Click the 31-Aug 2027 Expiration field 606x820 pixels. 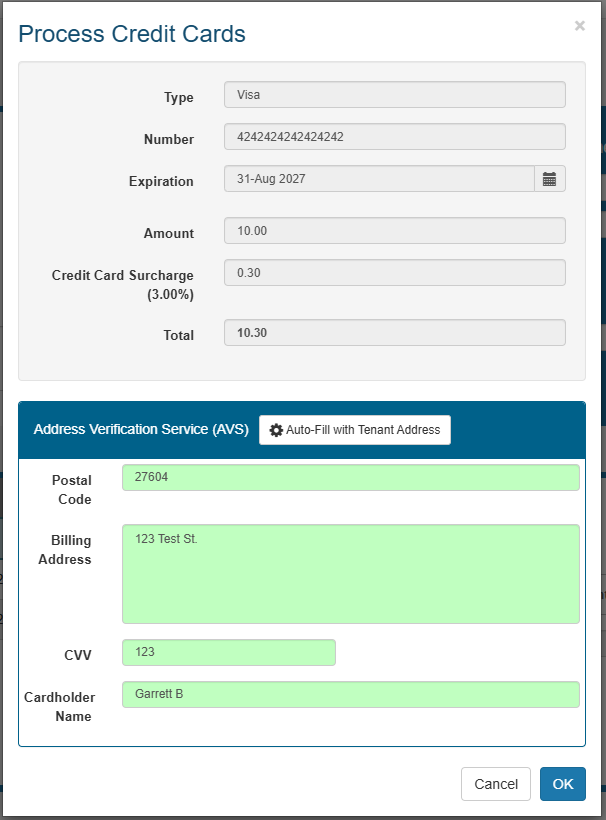coord(380,179)
